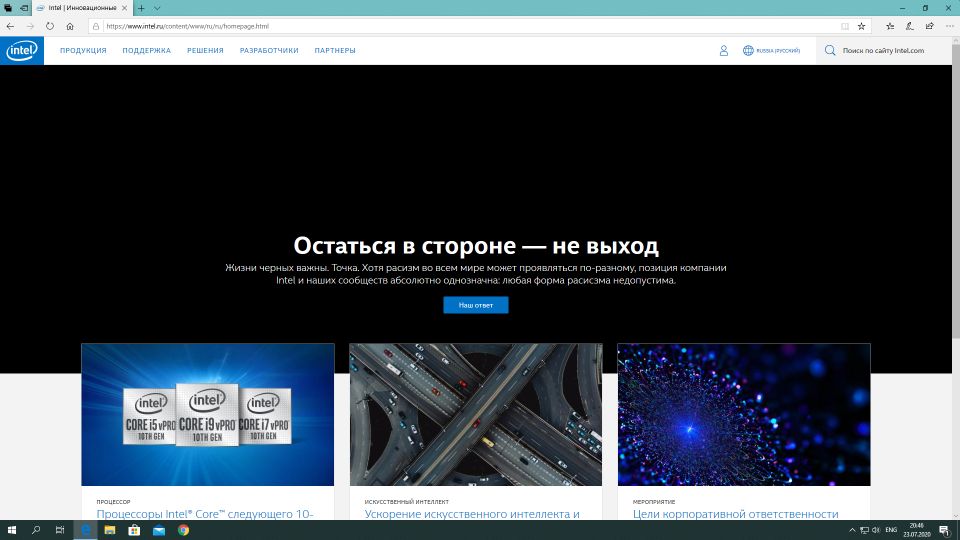Click the Наш ответ button

click(x=476, y=305)
